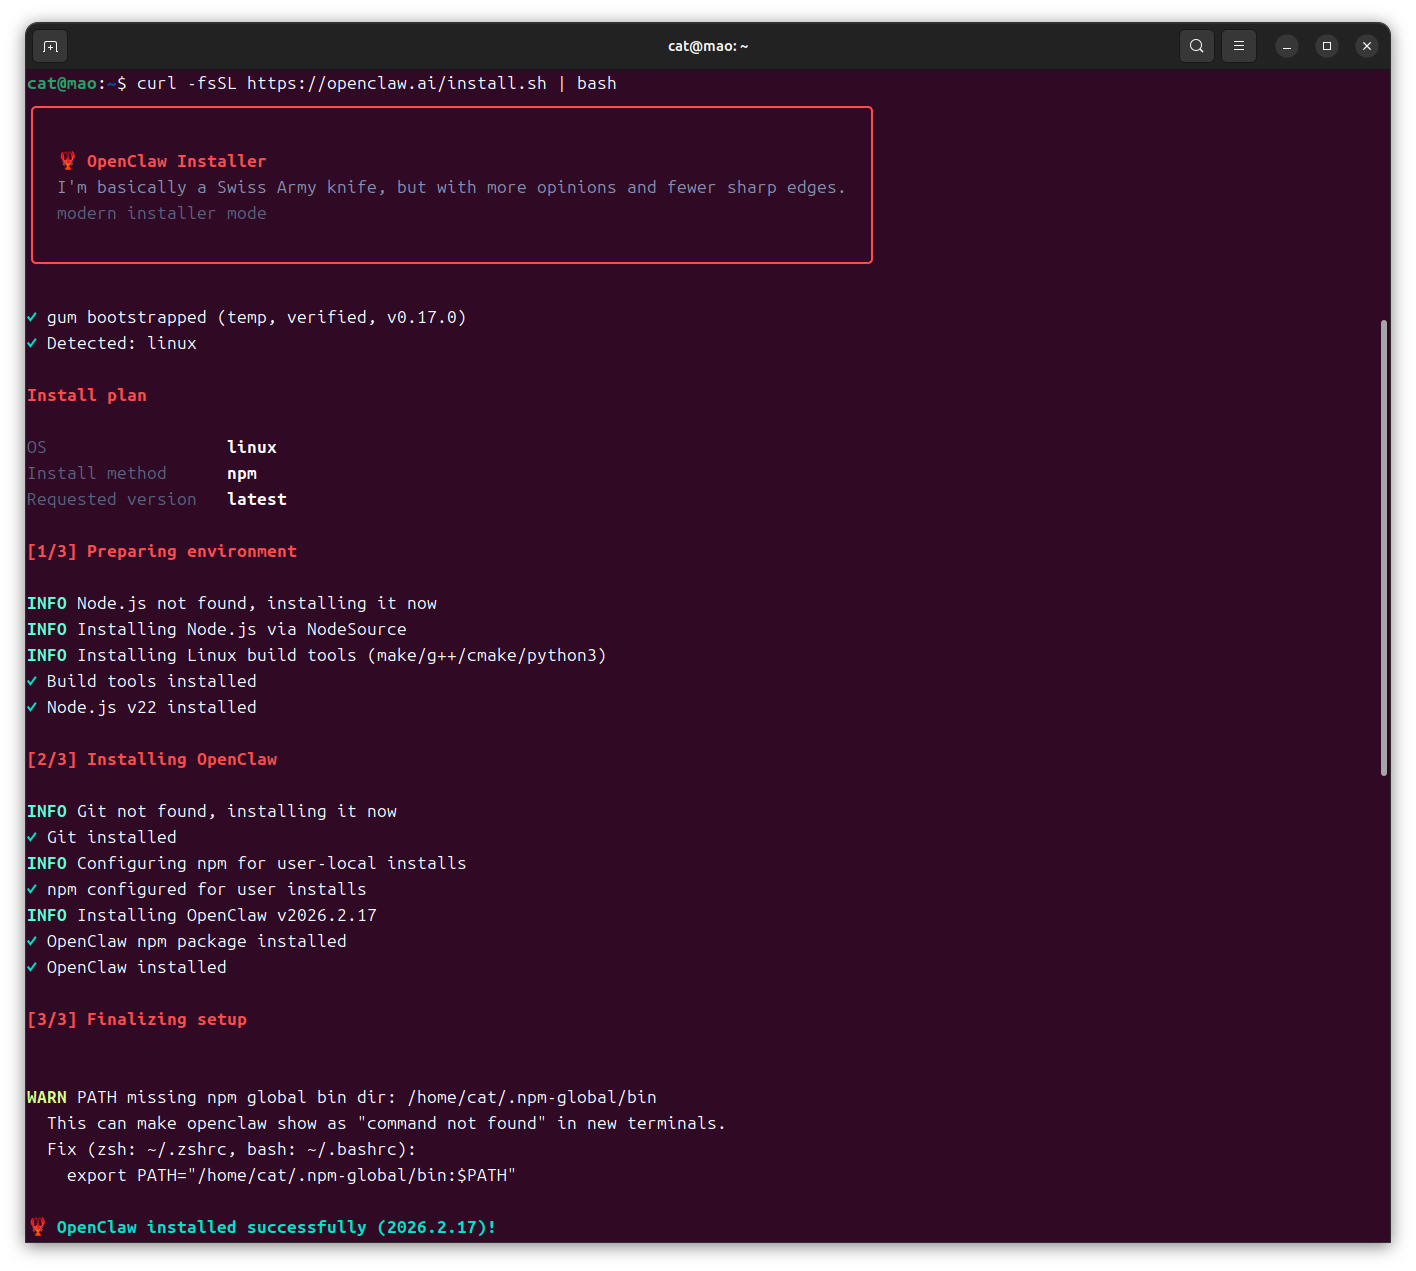
Task: Click the 'Git installed' line
Action: coord(102,837)
